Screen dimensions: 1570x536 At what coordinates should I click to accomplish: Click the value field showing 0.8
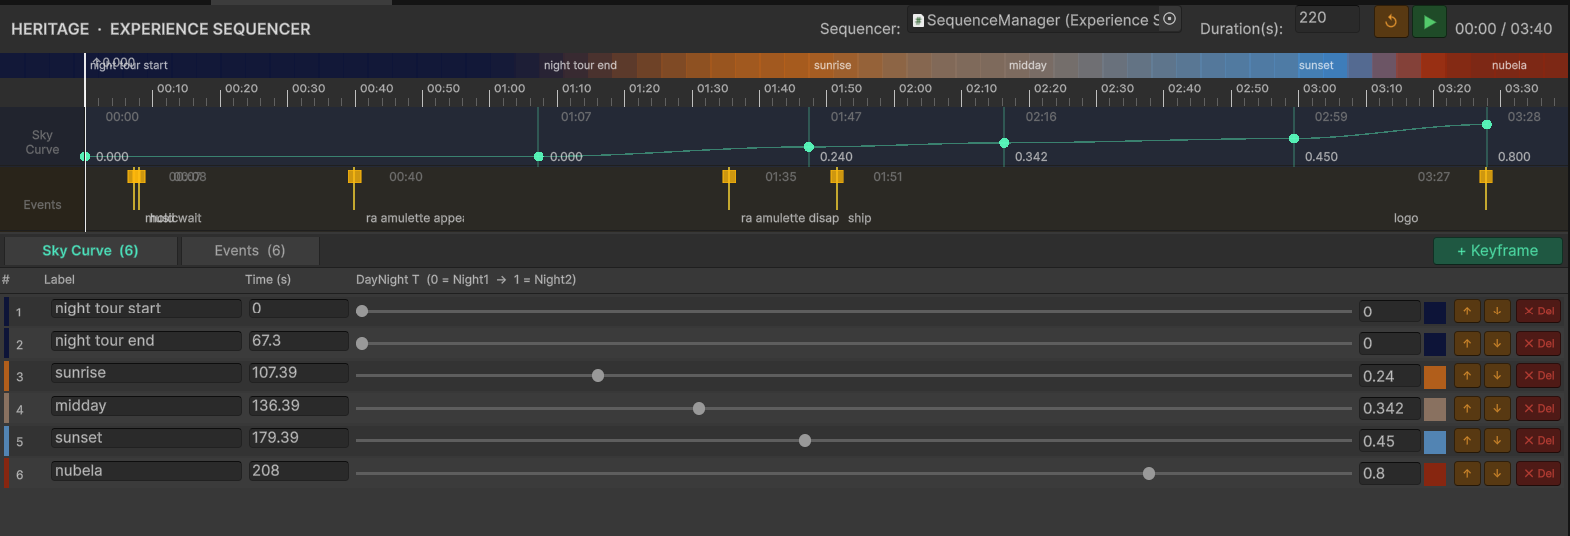[1389, 474]
